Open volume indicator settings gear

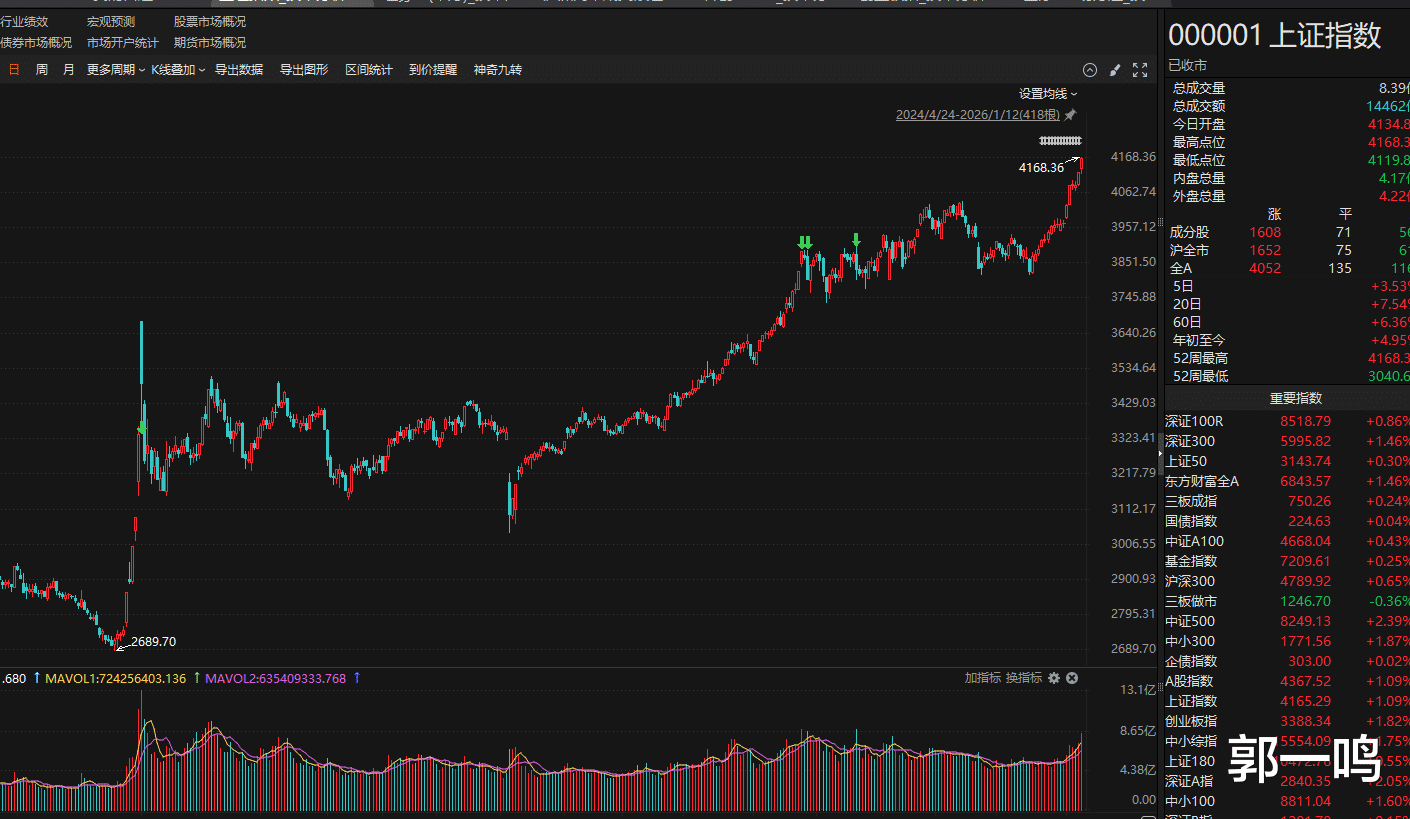coord(1054,678)
